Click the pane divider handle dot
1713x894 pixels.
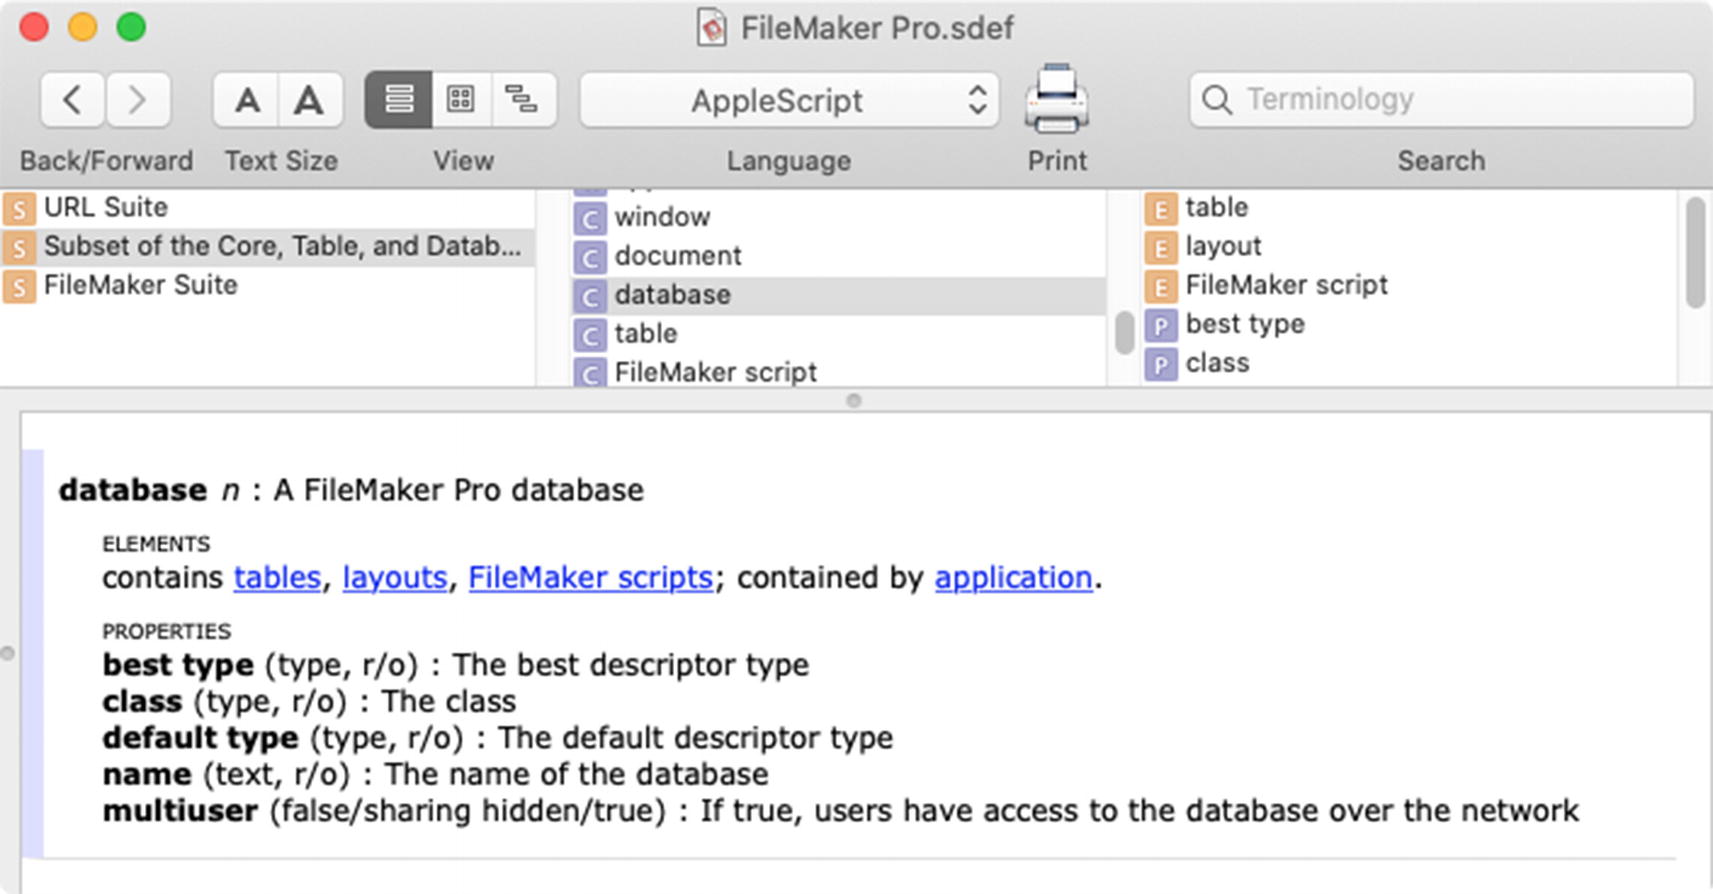pos(853,401)
